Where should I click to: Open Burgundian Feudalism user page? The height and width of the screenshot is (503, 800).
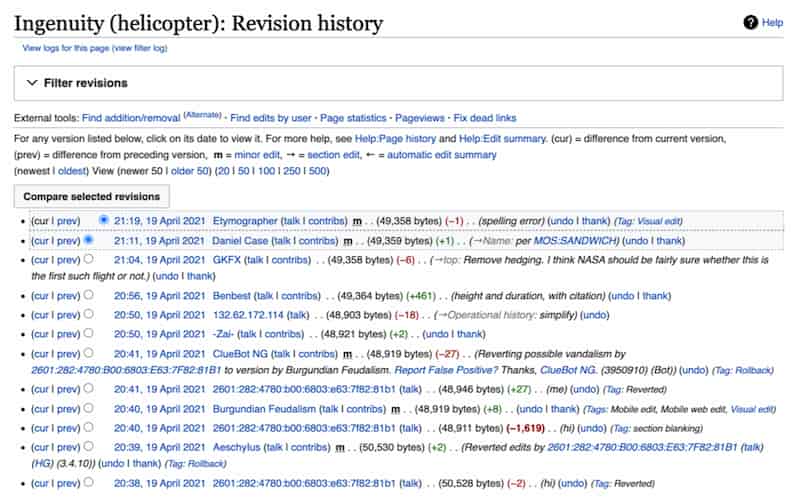pyautogui.click(x=264, y=409)
